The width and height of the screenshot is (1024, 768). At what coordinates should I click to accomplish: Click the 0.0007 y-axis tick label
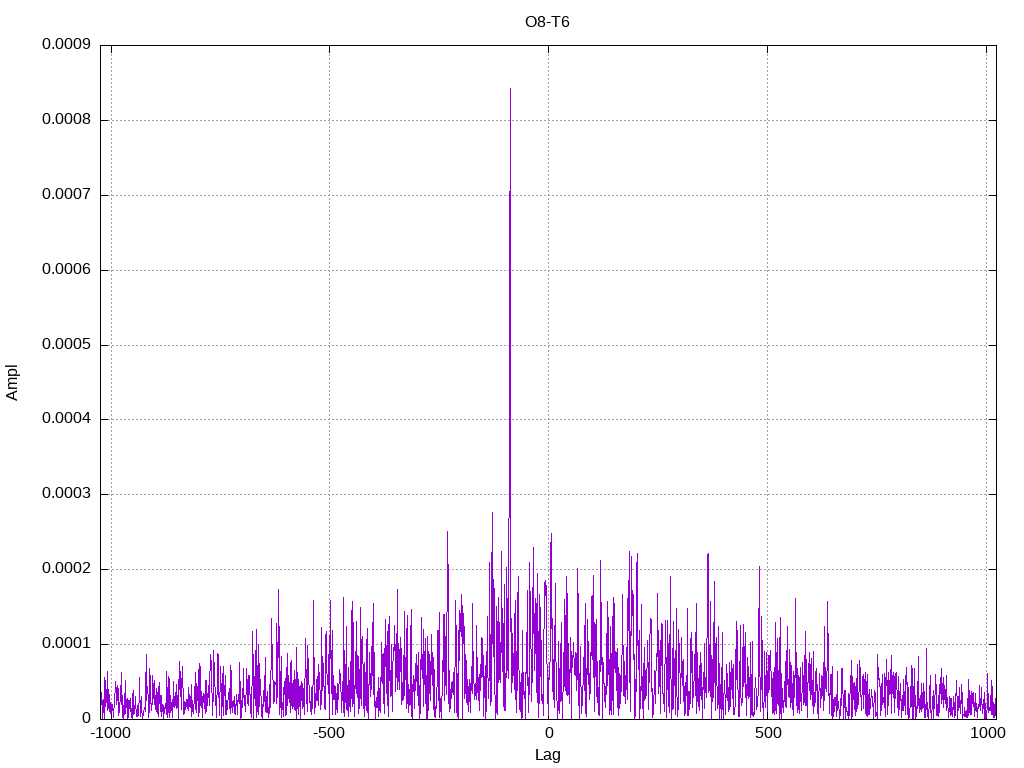(x=66, y=195)
